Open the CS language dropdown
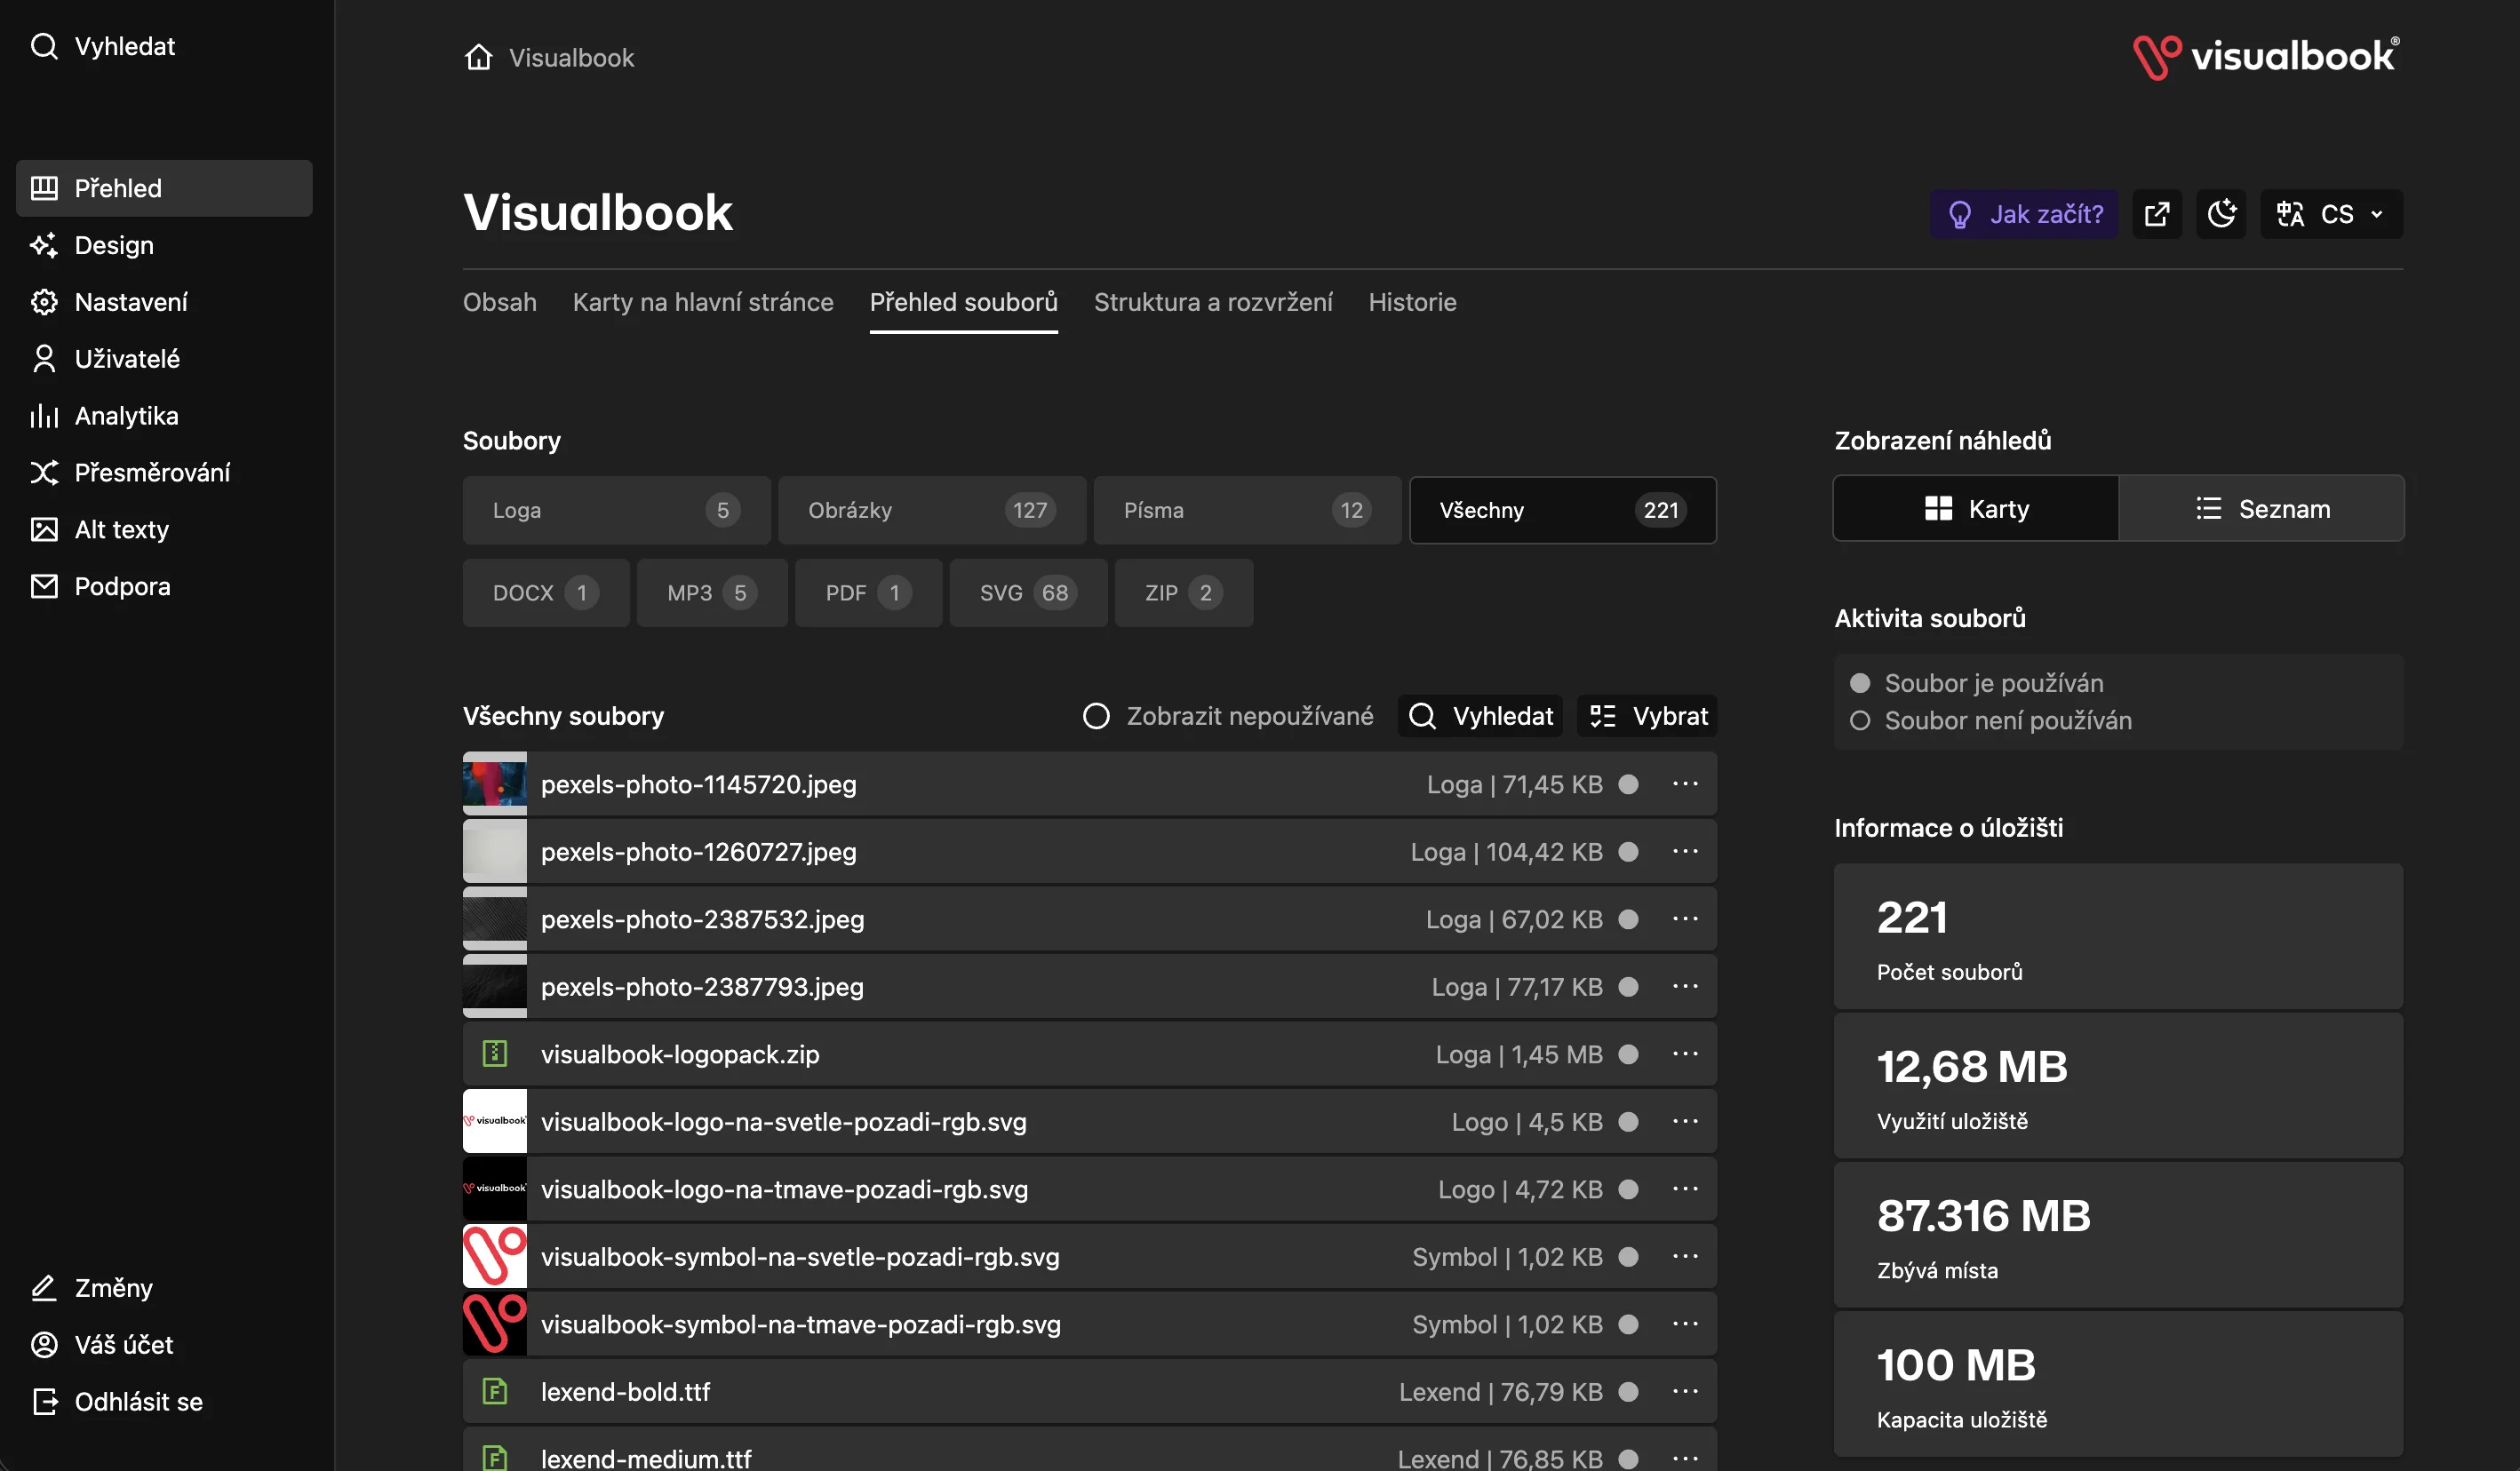The width and height of the screenshot is (2520, 1471). point(2331,214)
